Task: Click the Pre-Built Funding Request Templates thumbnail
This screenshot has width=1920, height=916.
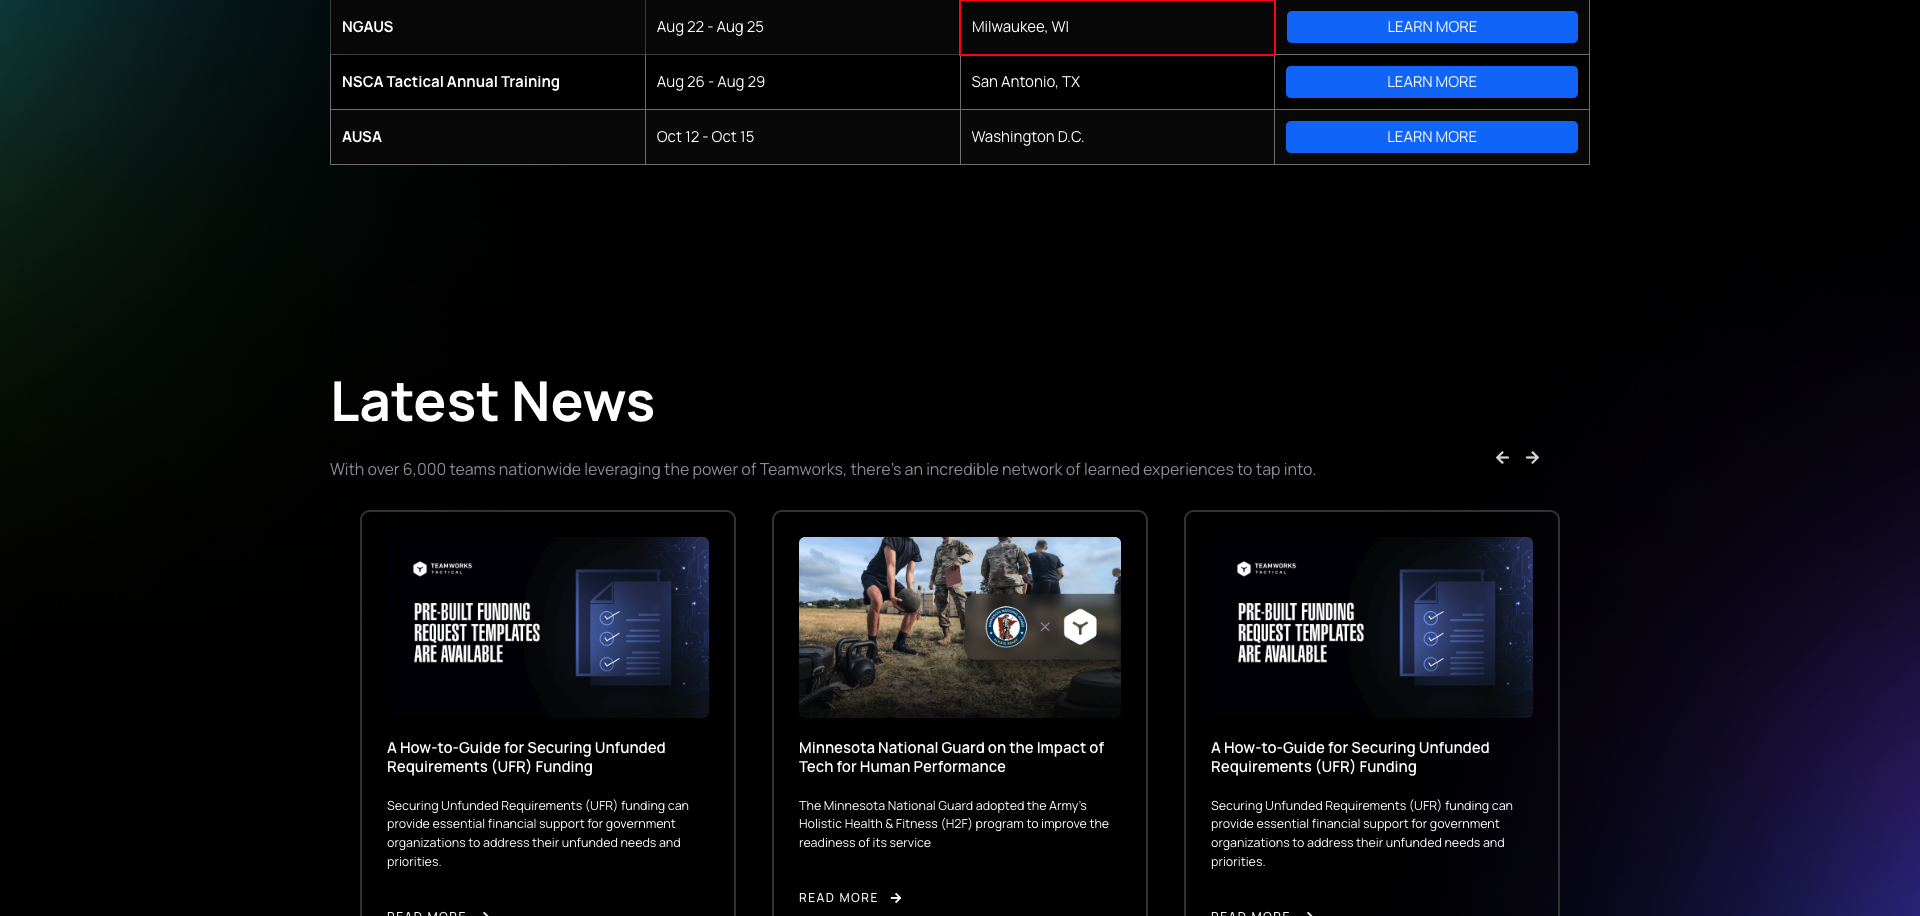Action: (548, 627)
